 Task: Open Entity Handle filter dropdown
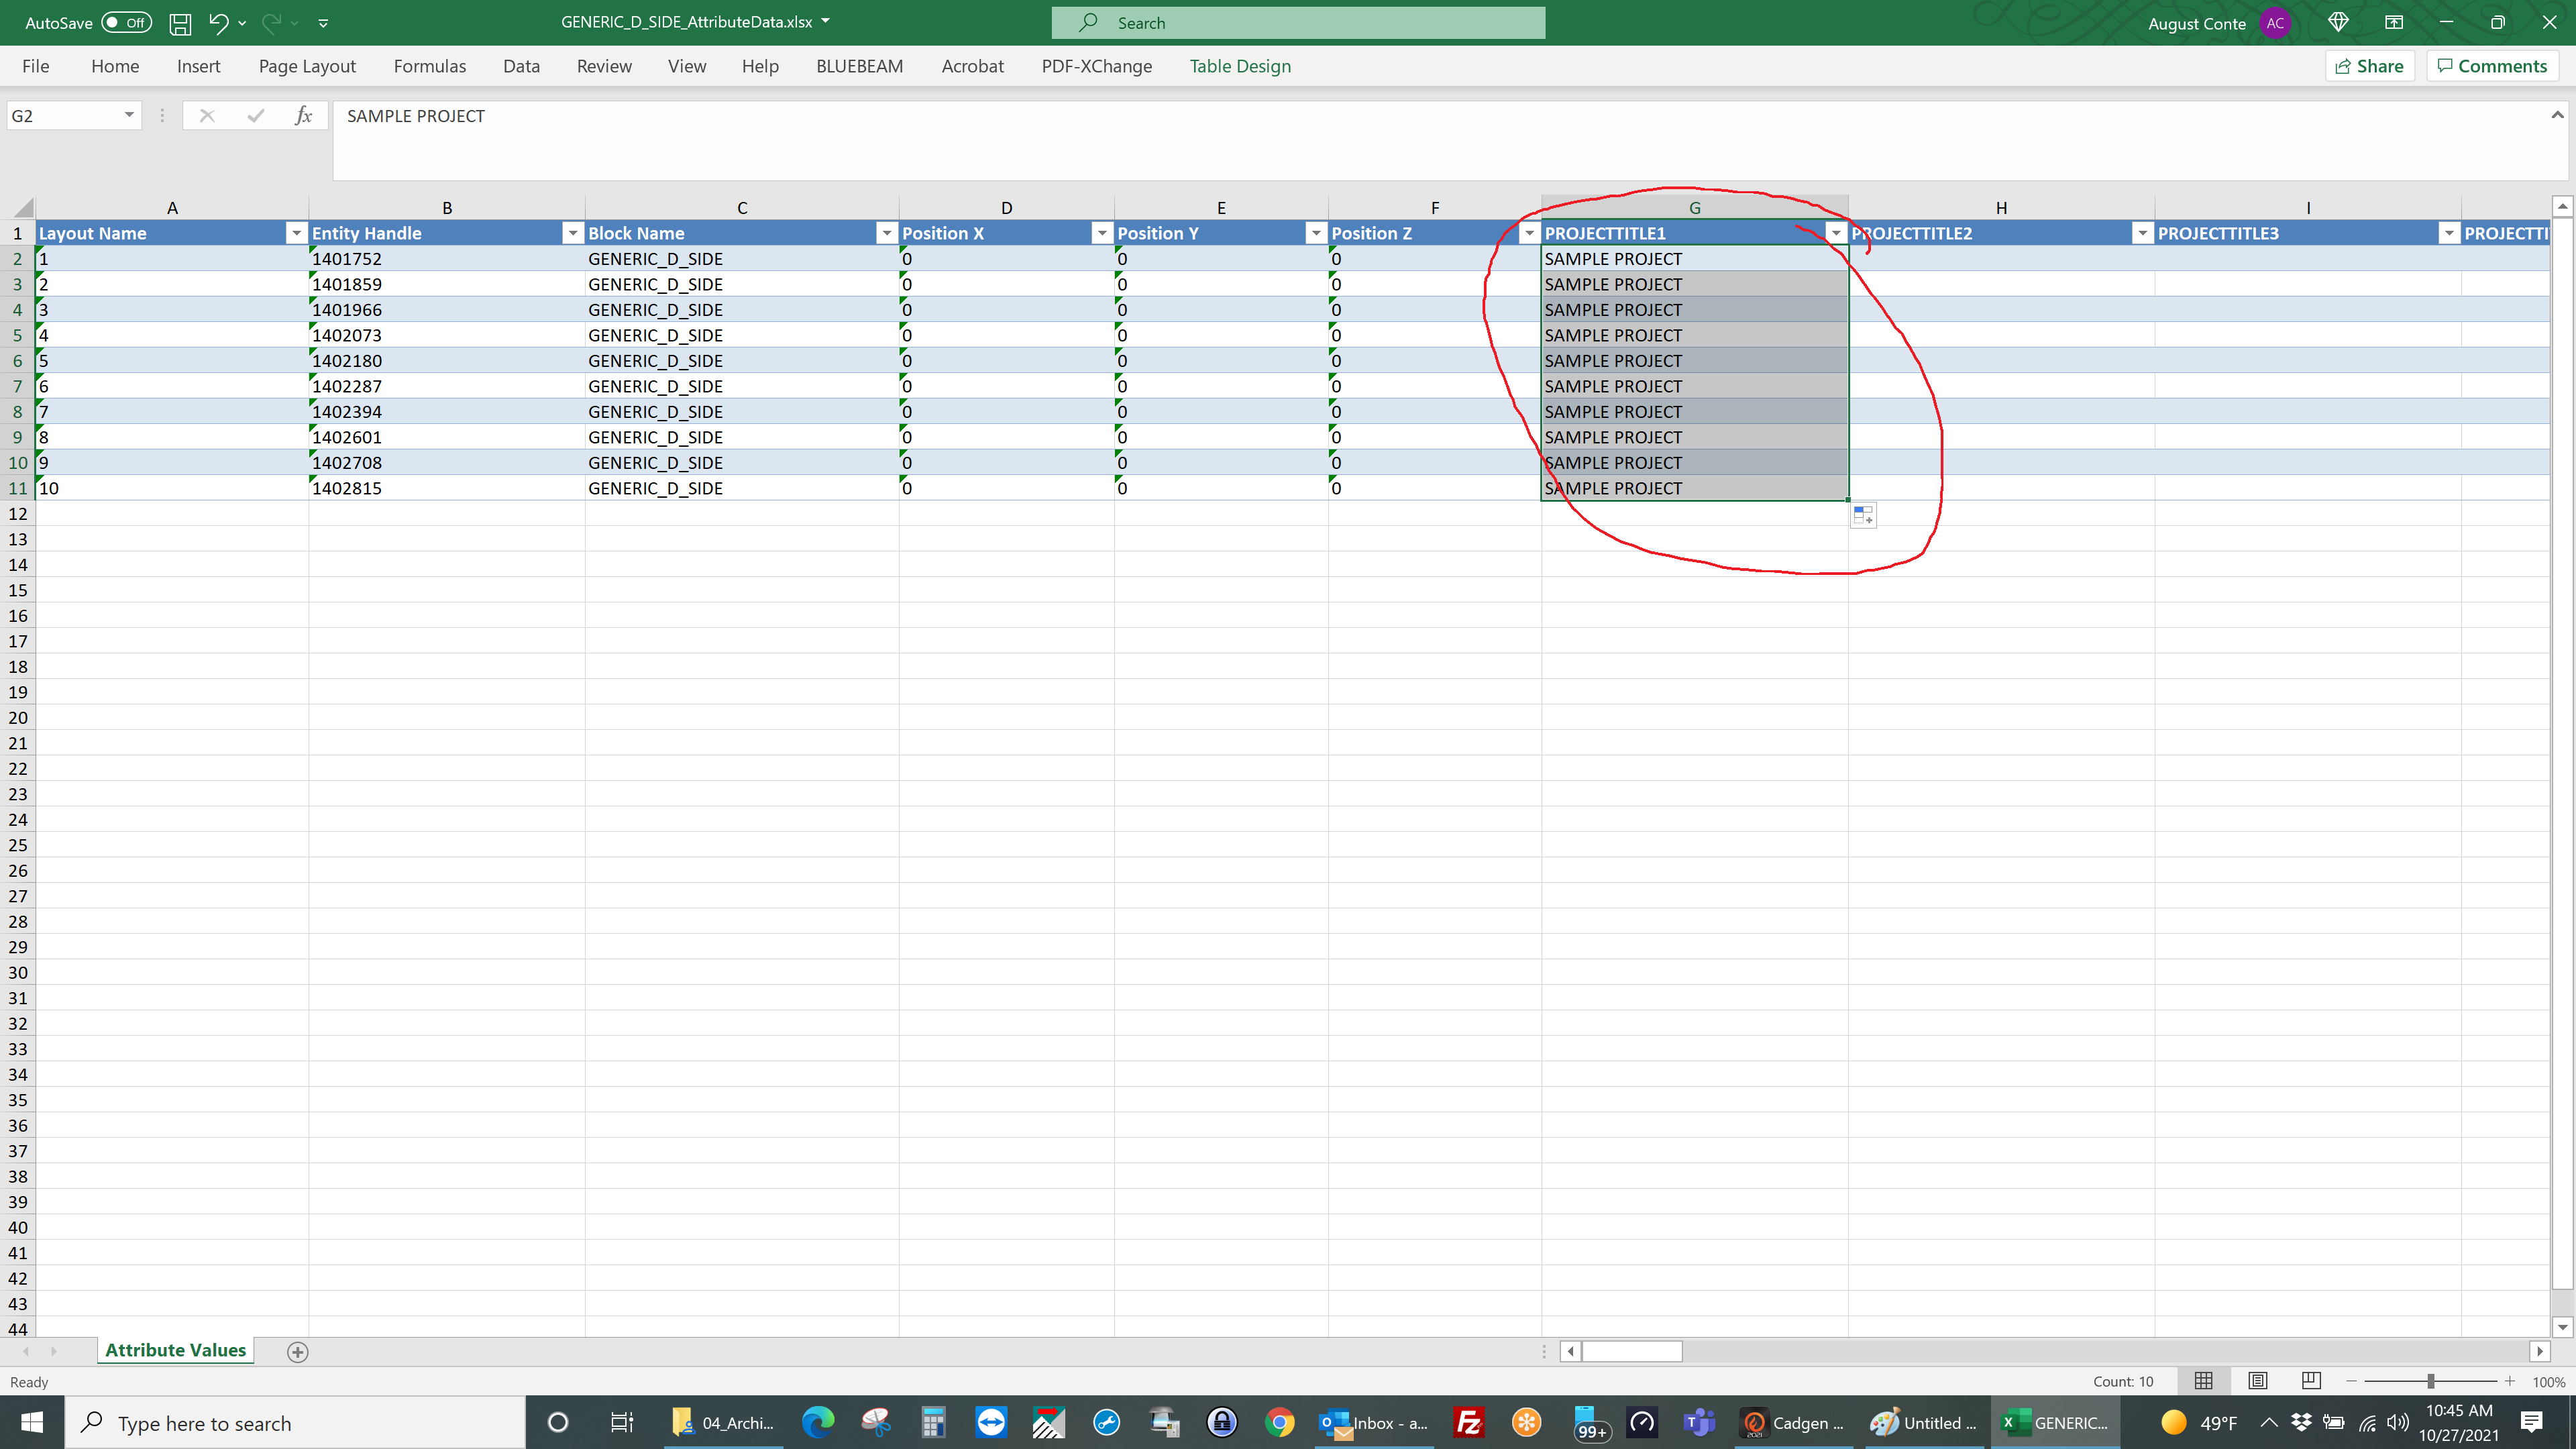[572, 233]
